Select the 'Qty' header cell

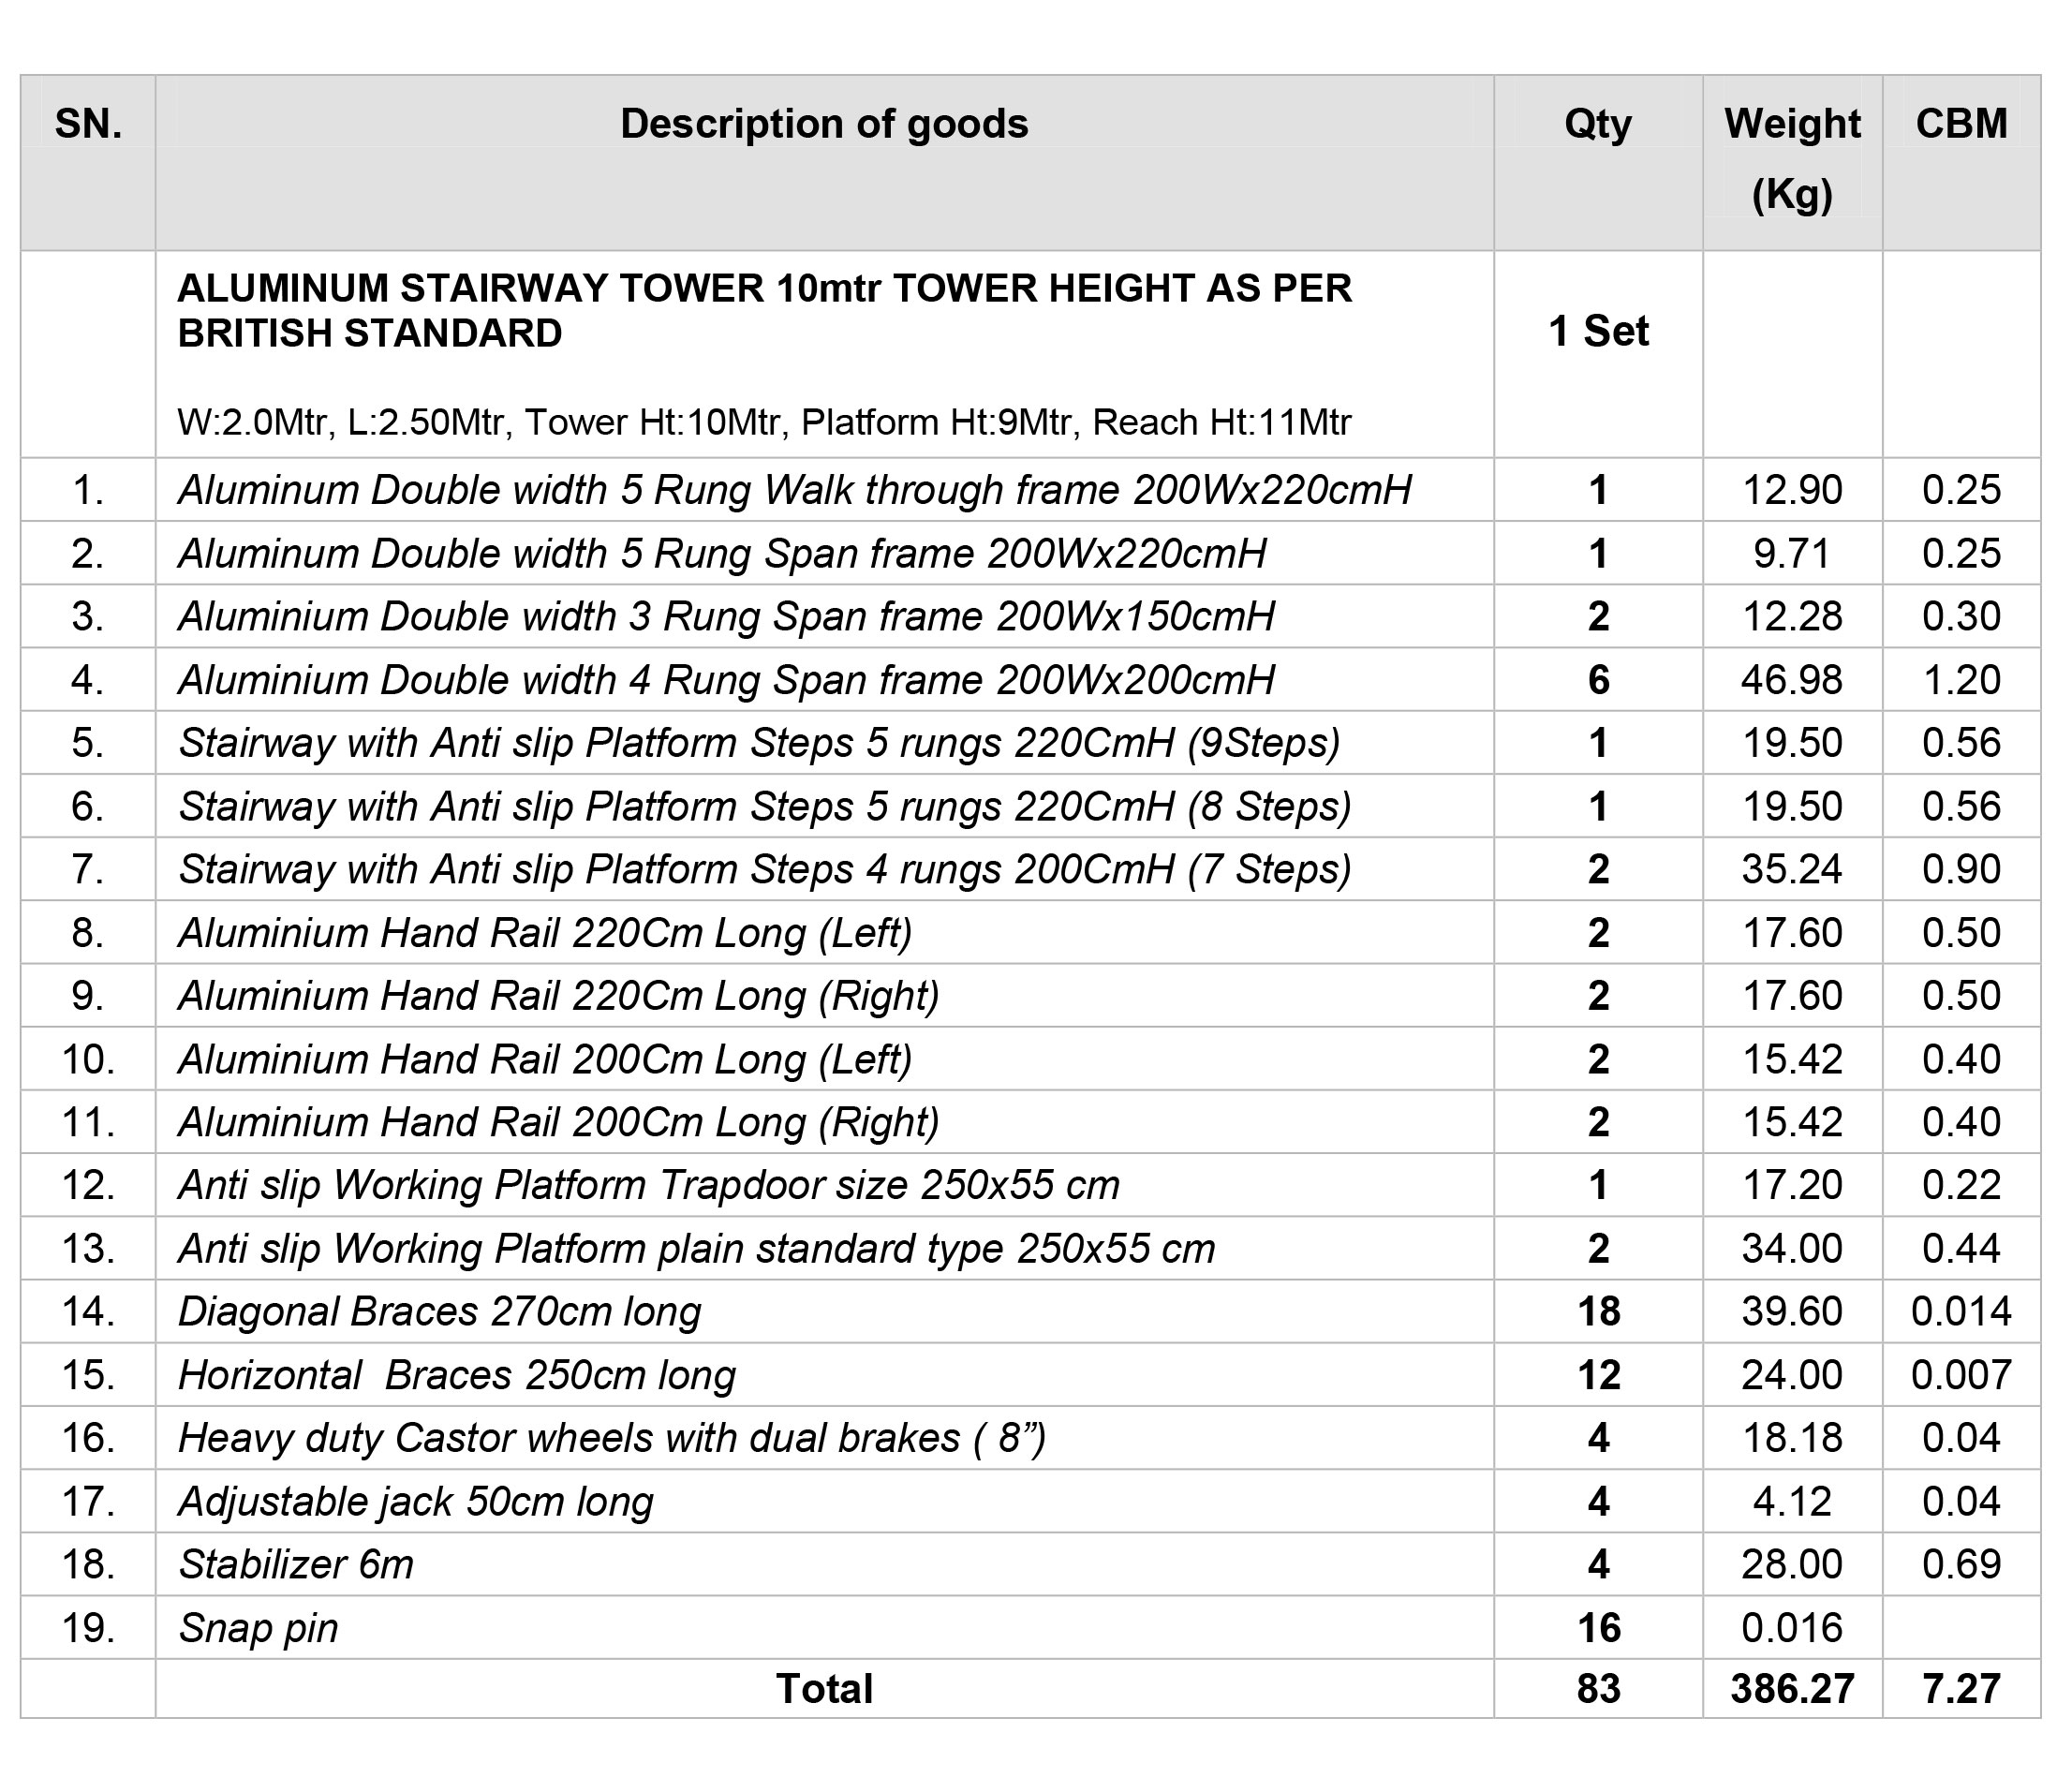click(x=1598, y=124)
